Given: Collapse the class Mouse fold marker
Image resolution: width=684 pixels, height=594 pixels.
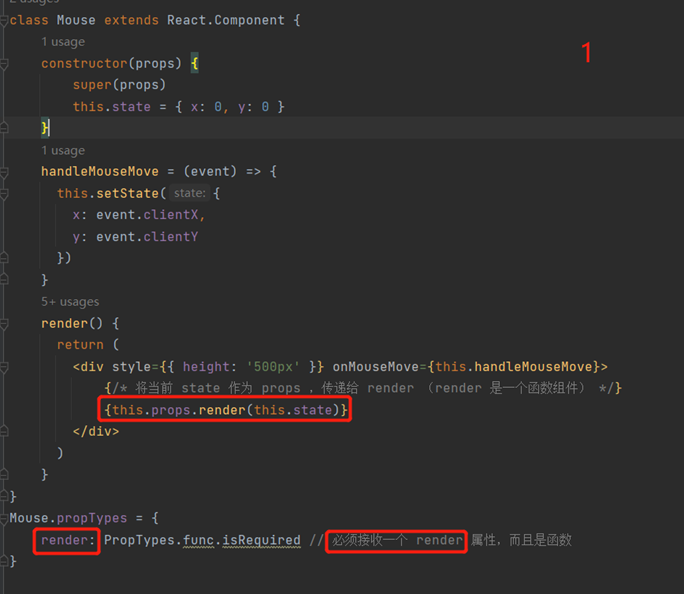Looking at the screenshot, I should point(4,21).
